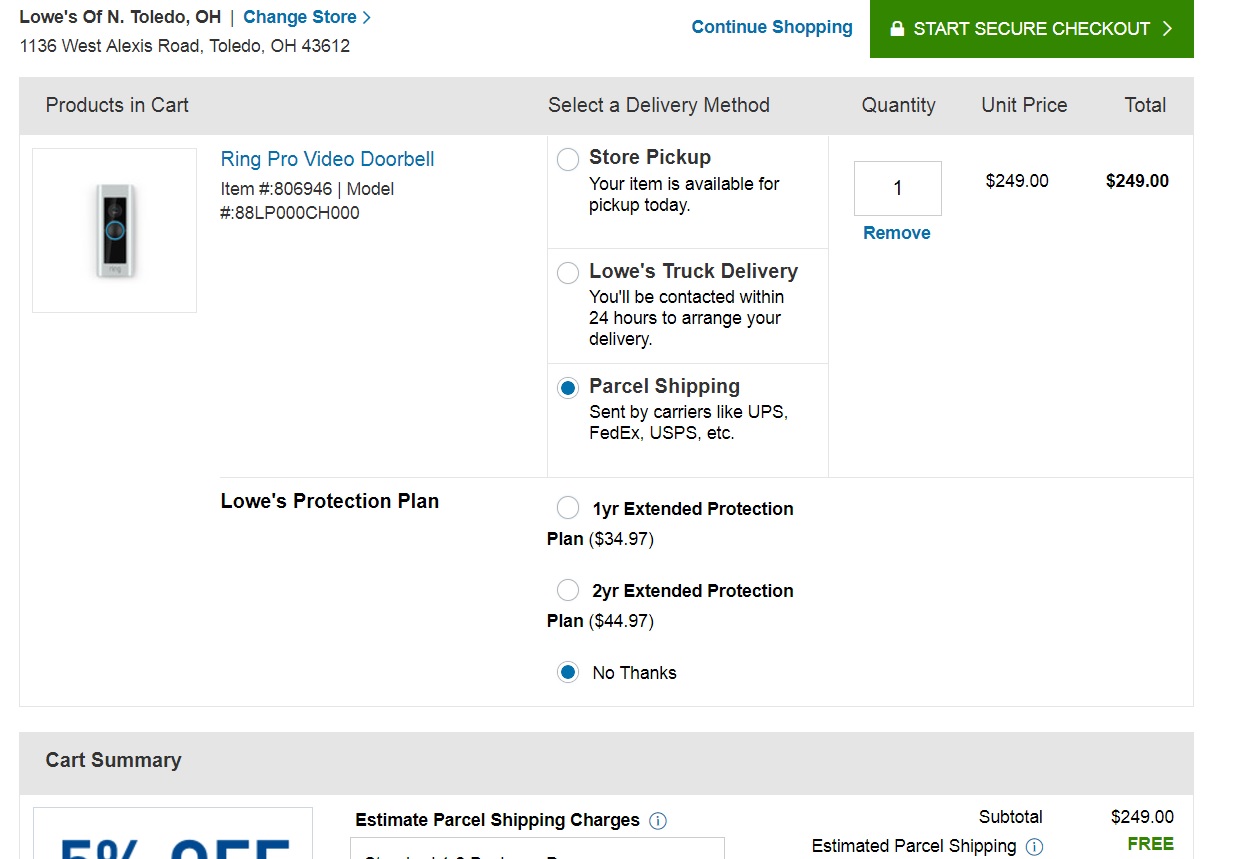The width and height of the screenshot is (1242, 859).
Task: Choose the 1yr Extended Protection Plan
Action: [567, 507]
